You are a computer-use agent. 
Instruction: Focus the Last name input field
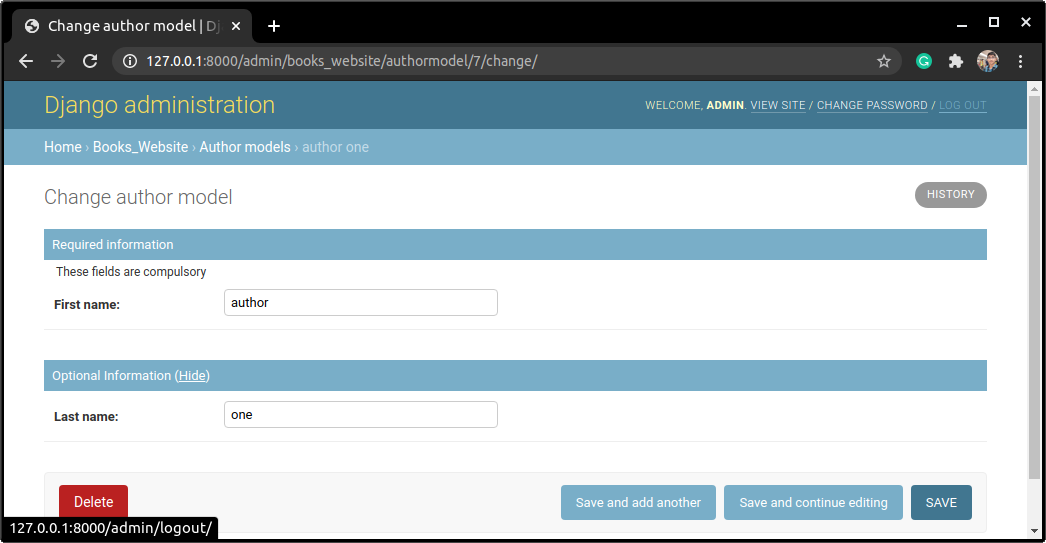point(361,414)
